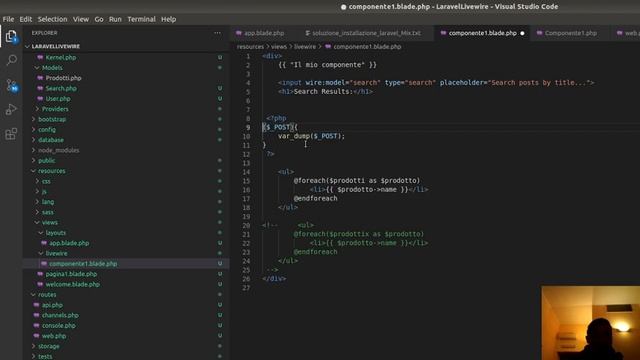Expand the database folder

point(51,140)
